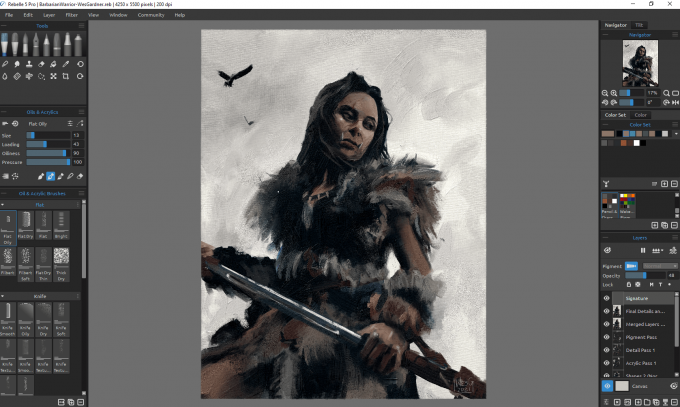Select the Eraser tool in Tools panel
The width and height of the screenshot is (680, 407).
(41, 64)
